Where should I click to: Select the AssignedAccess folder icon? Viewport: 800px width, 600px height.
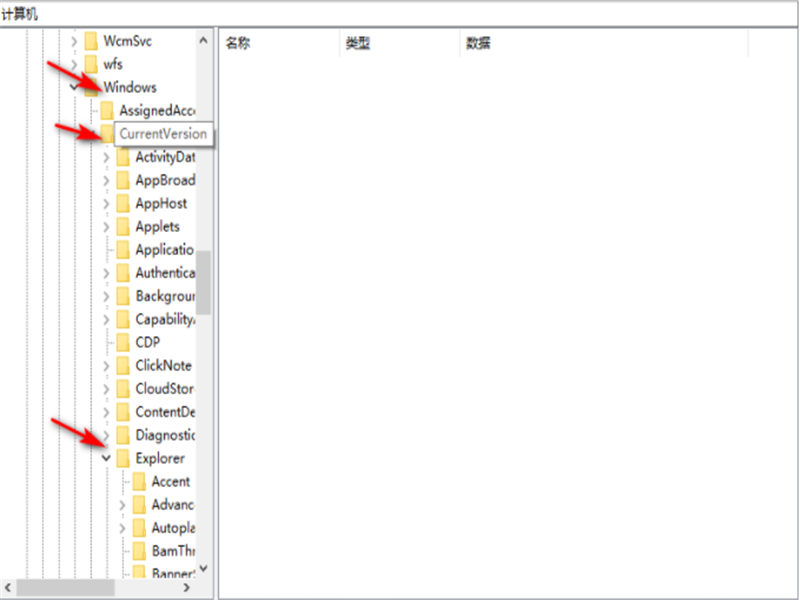point(106,110)
